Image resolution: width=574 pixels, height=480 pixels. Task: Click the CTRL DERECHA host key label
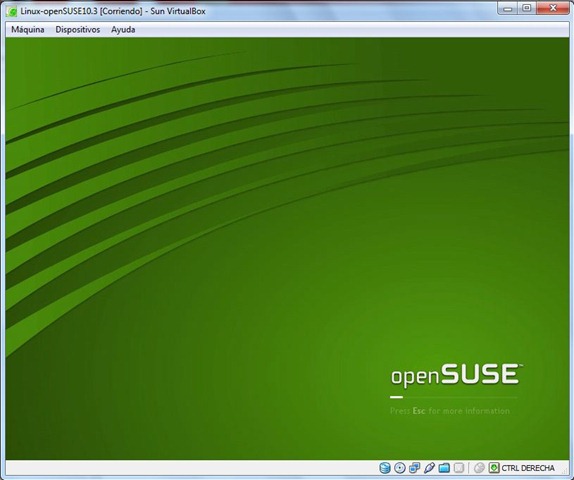point(528,468)
